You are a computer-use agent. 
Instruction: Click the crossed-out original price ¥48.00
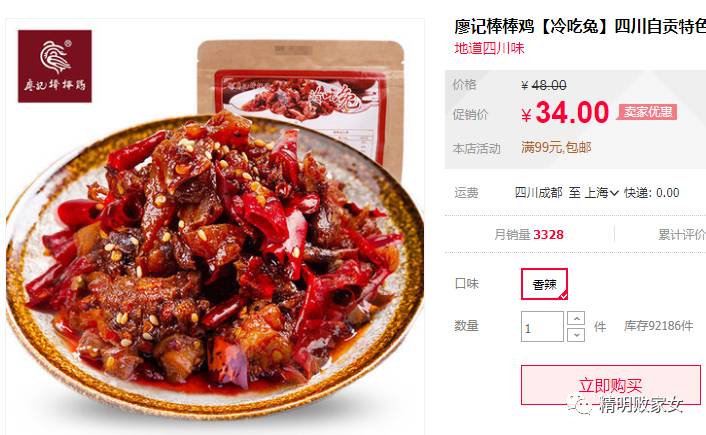[x=543, y=85]
